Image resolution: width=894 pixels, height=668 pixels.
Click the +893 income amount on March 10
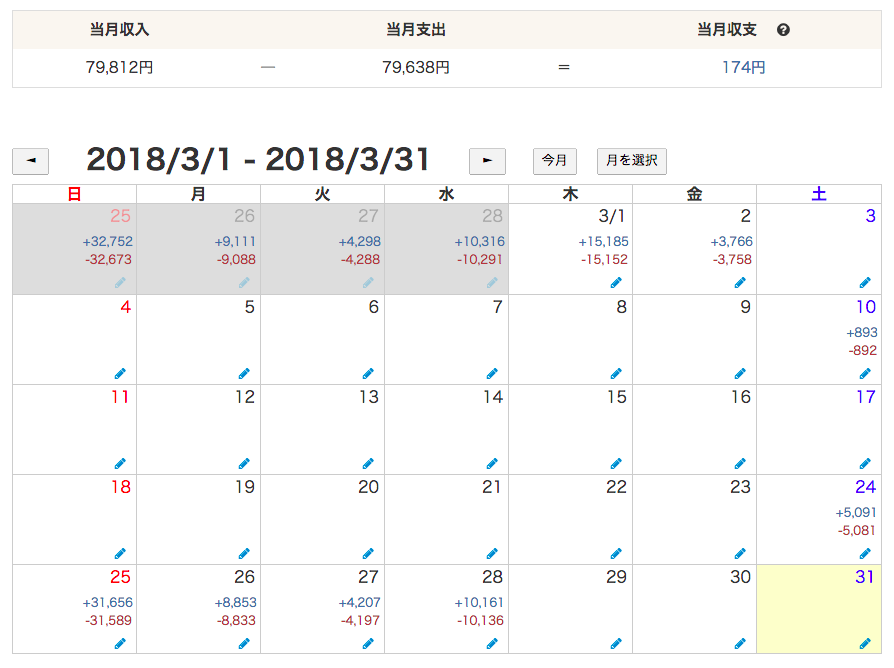click(x=862, y=332)
